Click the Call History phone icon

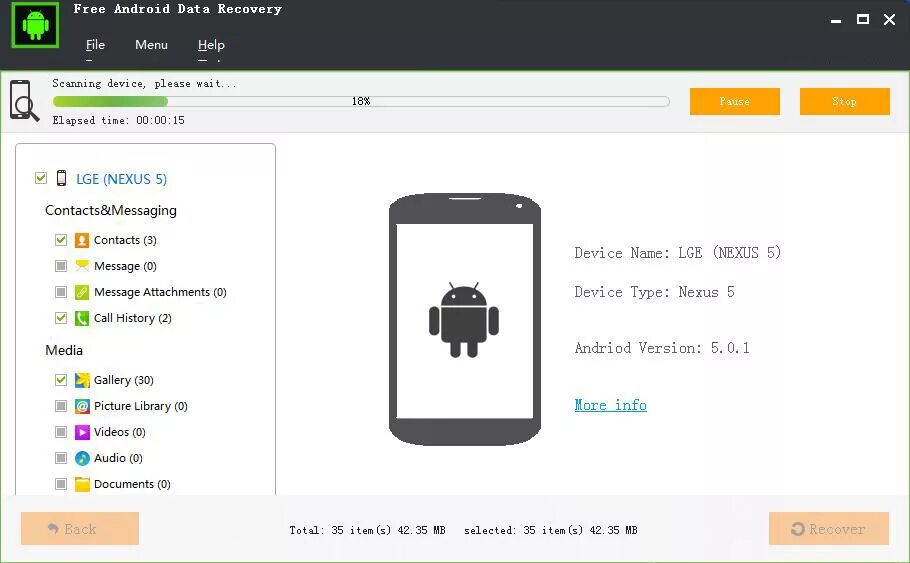click(x=82, y=318)
